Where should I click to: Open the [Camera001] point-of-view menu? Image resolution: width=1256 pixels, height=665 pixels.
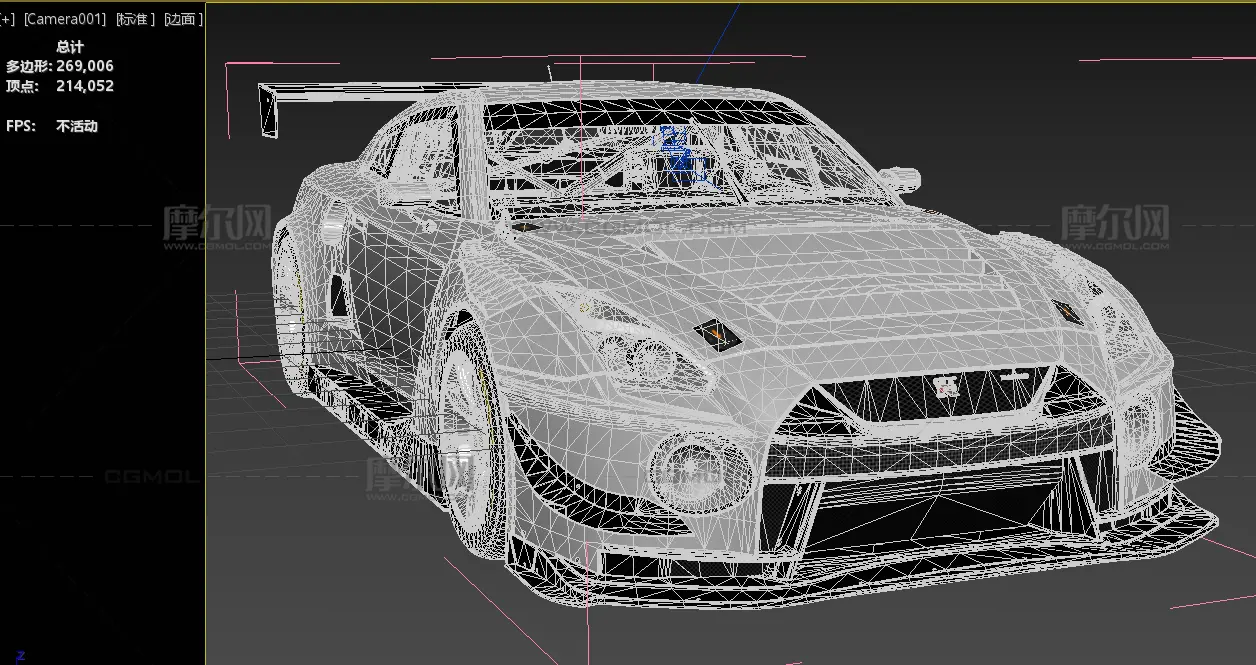[65, 19]
